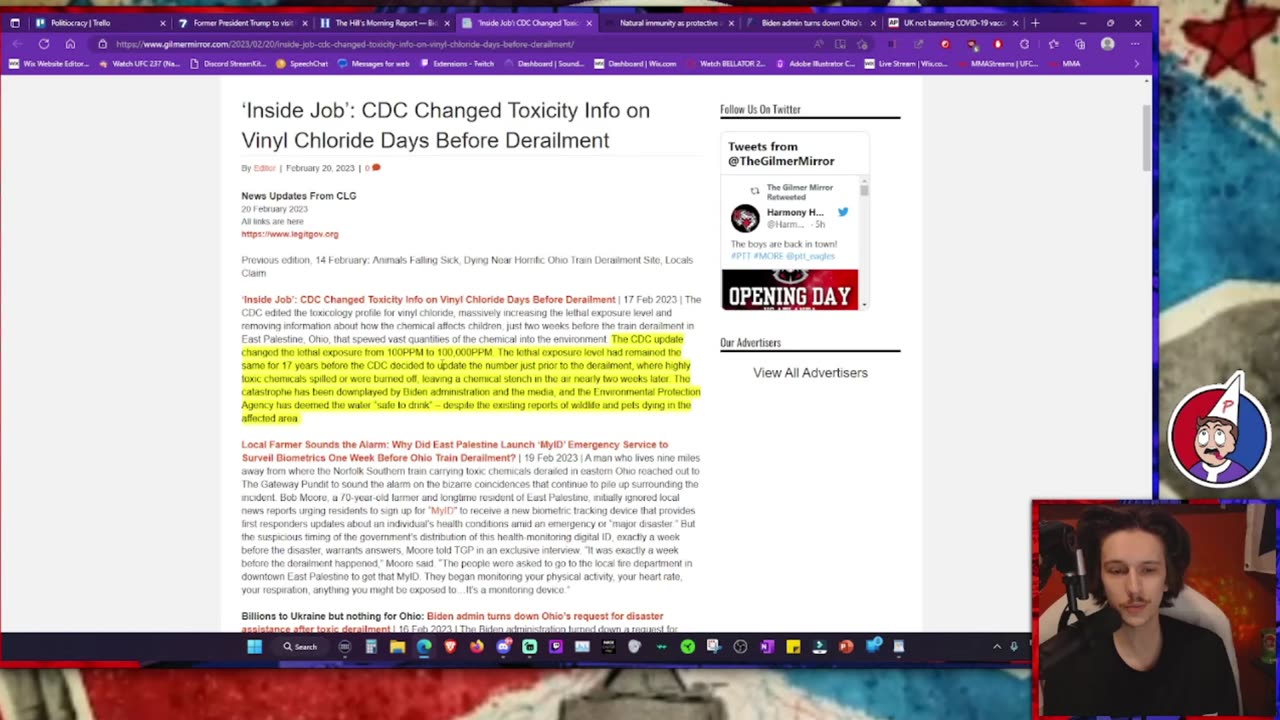
Task: Switch to Natural immunity as protective tab
Action: [670, 22]
